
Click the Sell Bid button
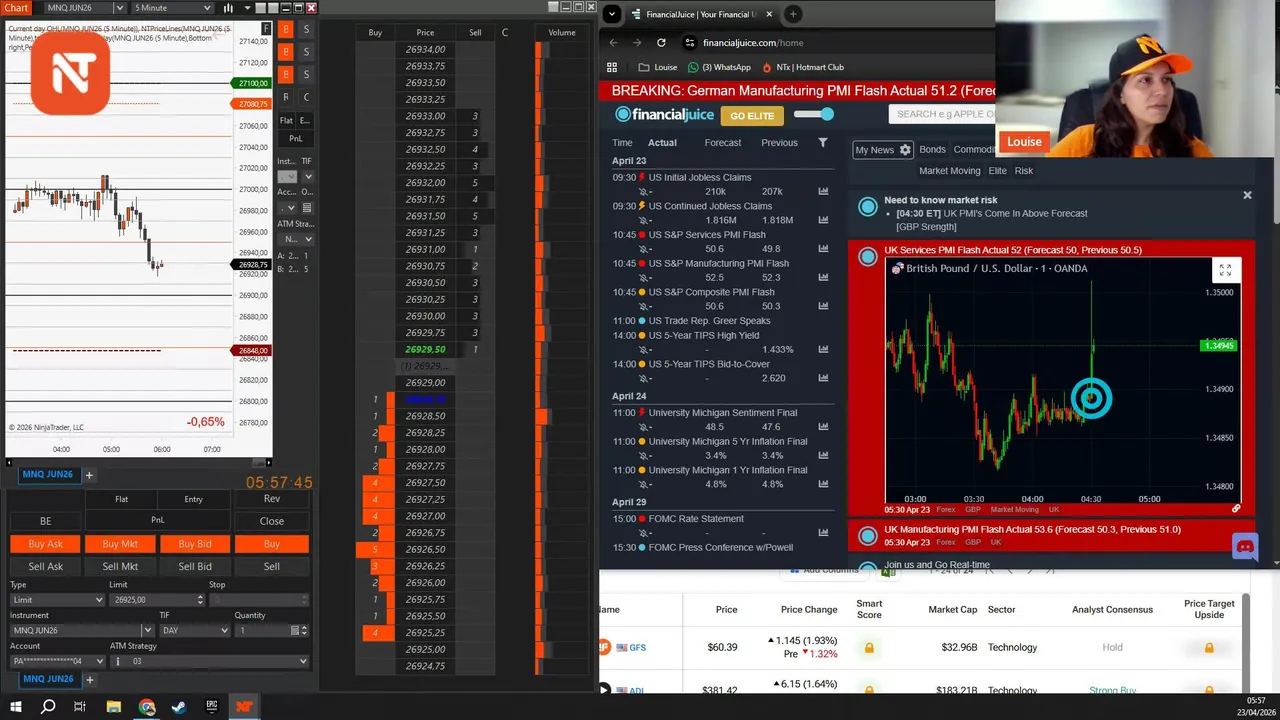[195, 566]
